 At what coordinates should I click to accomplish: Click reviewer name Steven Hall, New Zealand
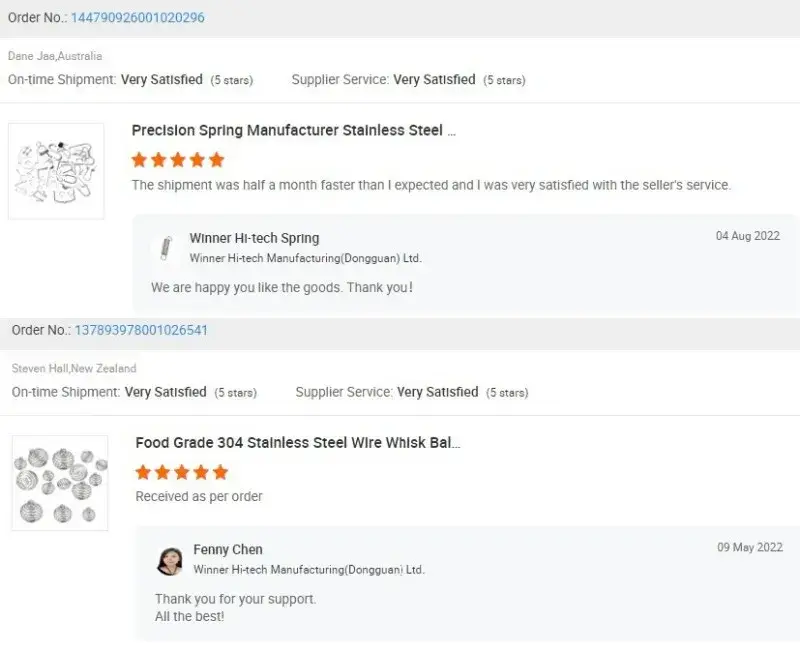pos(74,368)
